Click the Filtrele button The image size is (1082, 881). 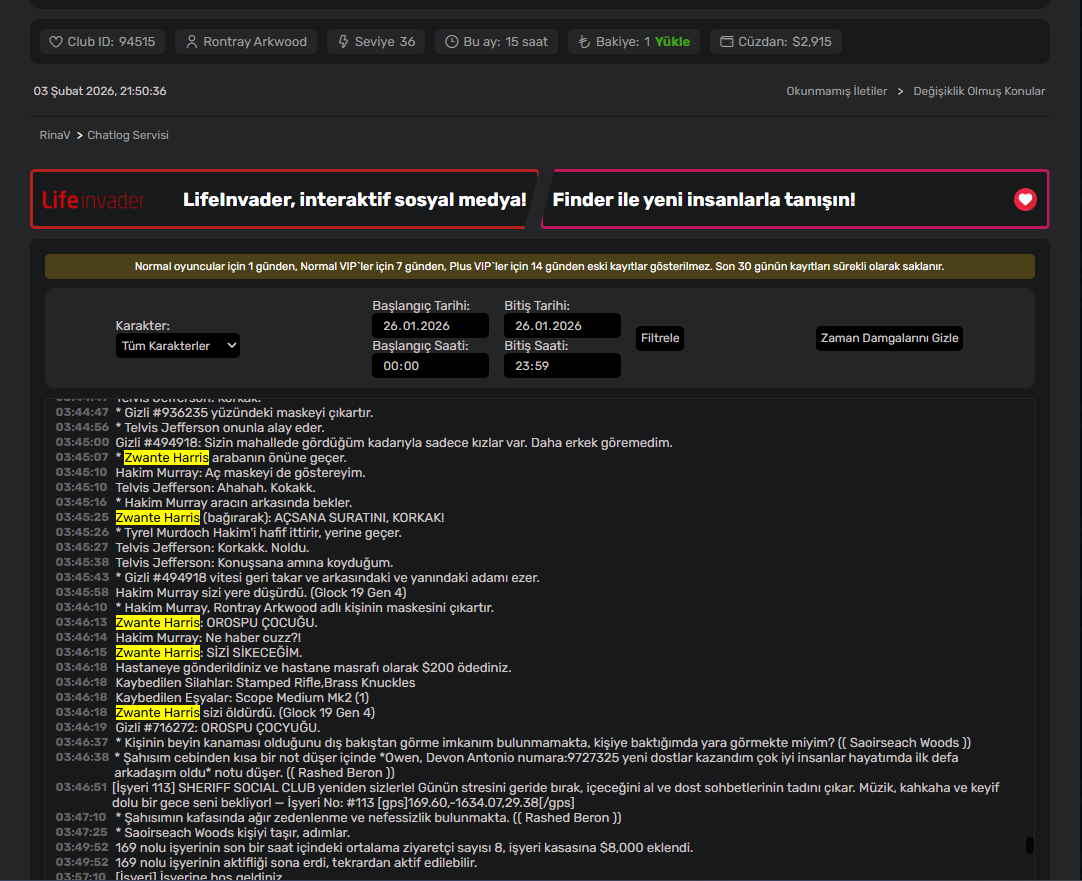(660, 338)
